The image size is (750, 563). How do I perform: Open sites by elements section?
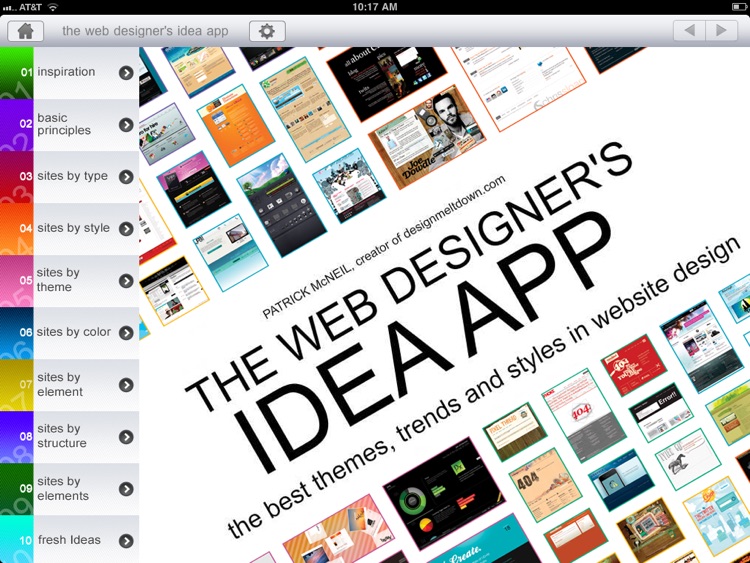coord(69,489)
